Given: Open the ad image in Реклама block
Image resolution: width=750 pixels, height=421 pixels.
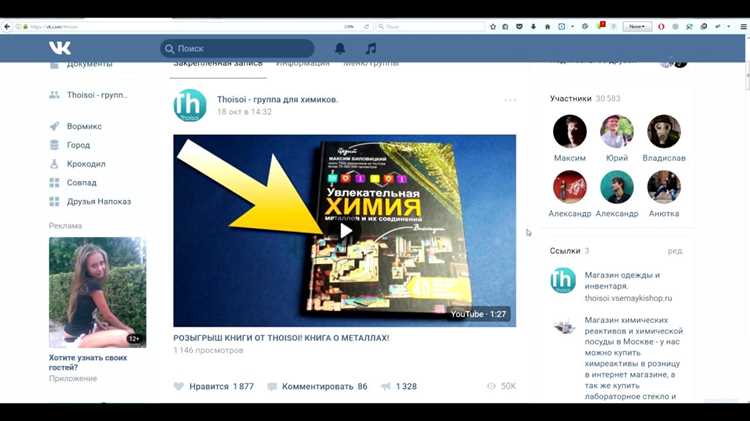Looking at the screenshot, I should point(98,292).
